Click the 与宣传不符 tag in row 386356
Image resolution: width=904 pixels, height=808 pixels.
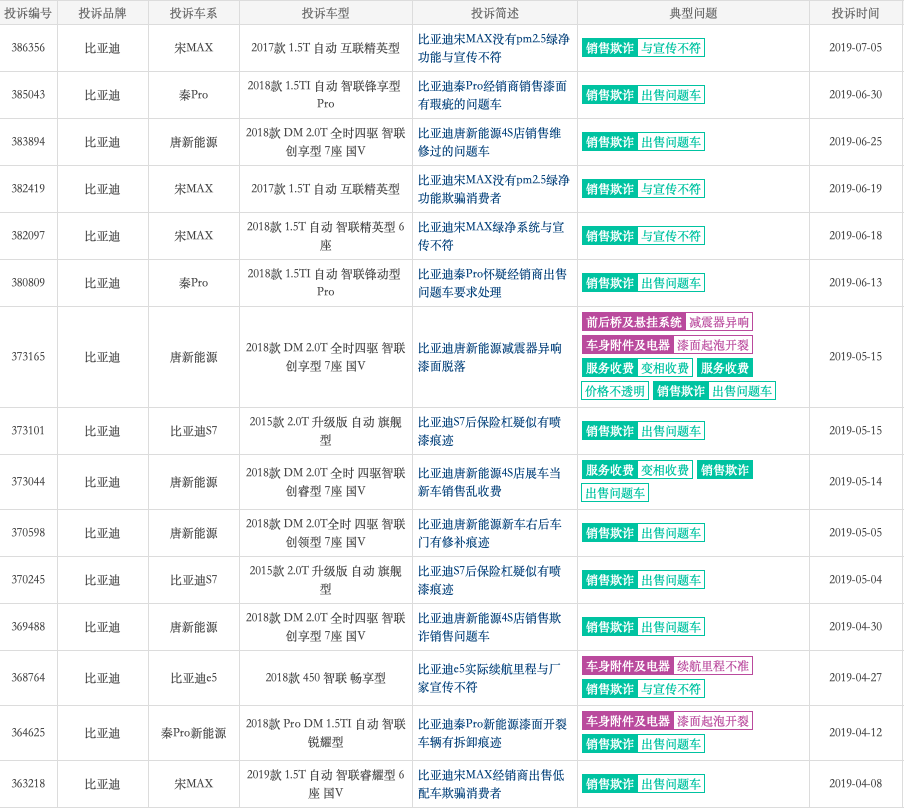[x=671, y=48]
